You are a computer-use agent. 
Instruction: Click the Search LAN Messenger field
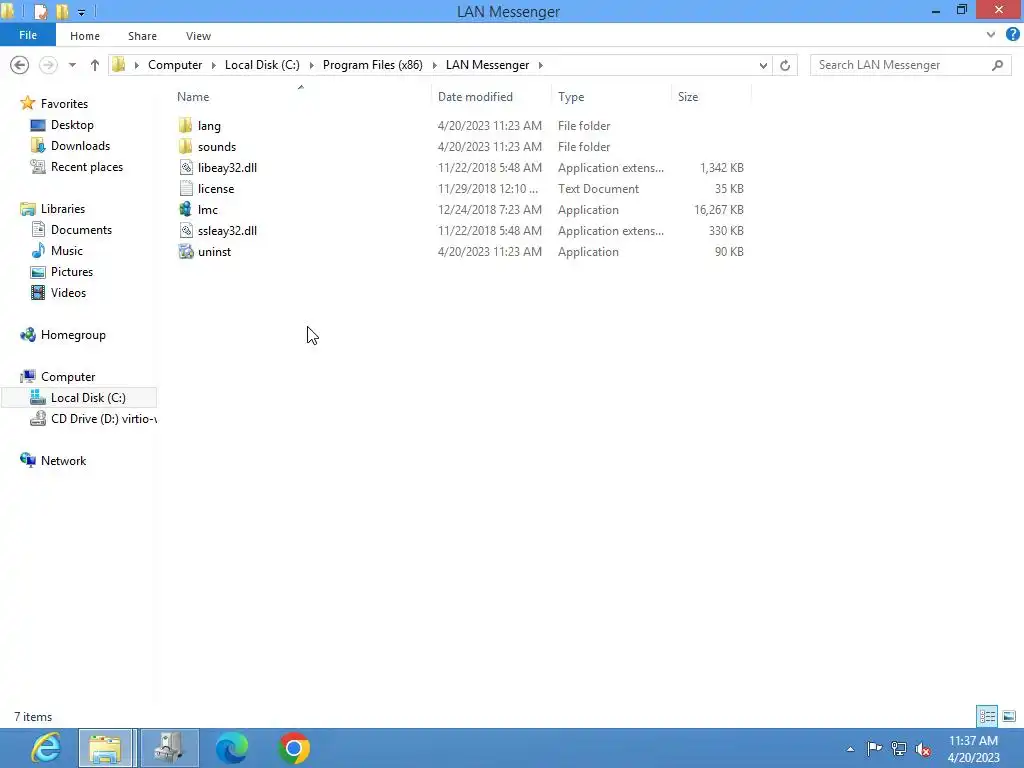pyautogui.click(x=910, y=65)
